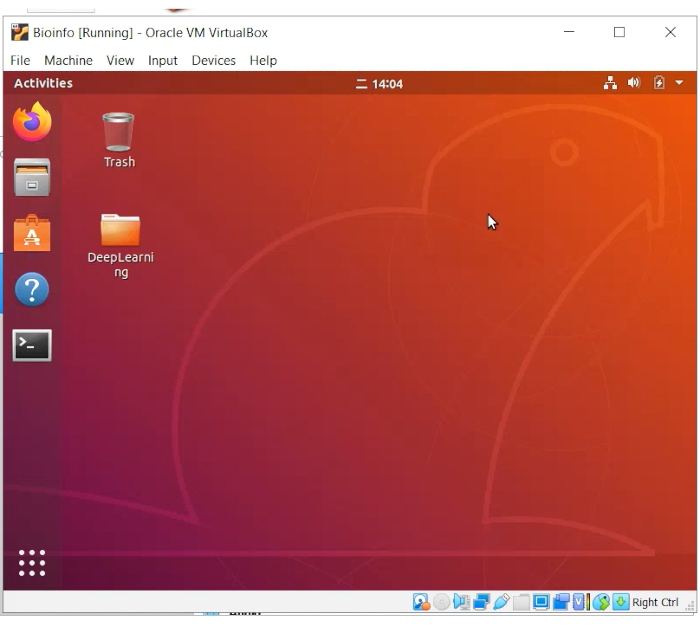Open the Help icon in the dock

pyautogui.click(x=32, y=290)
